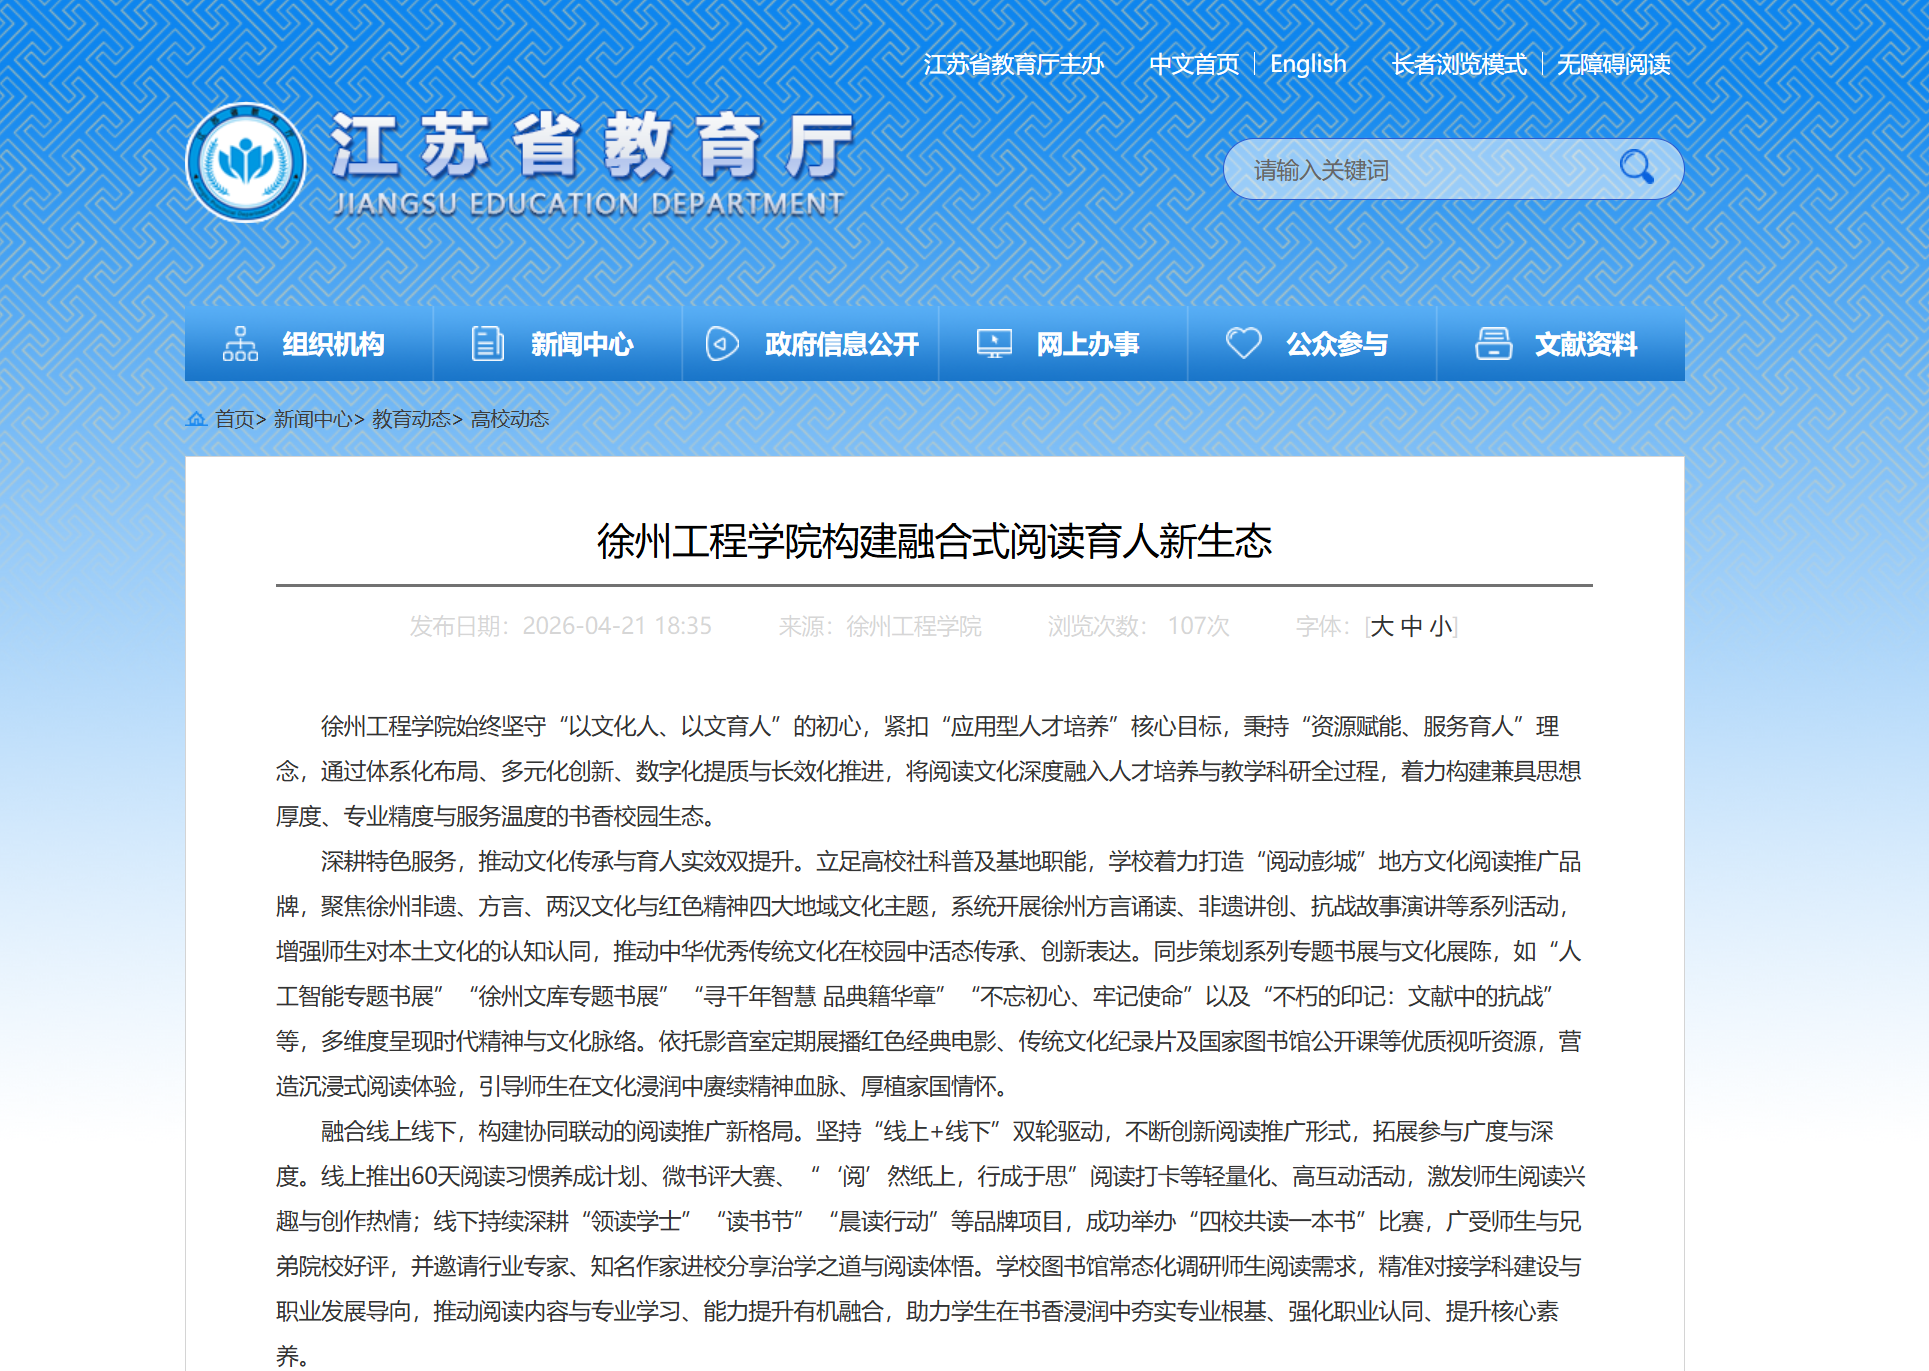Image resolution: width=1929 pixels, height=1371 pixels.
Task: Go to 中文首页 link
Action: point(1194,65)
